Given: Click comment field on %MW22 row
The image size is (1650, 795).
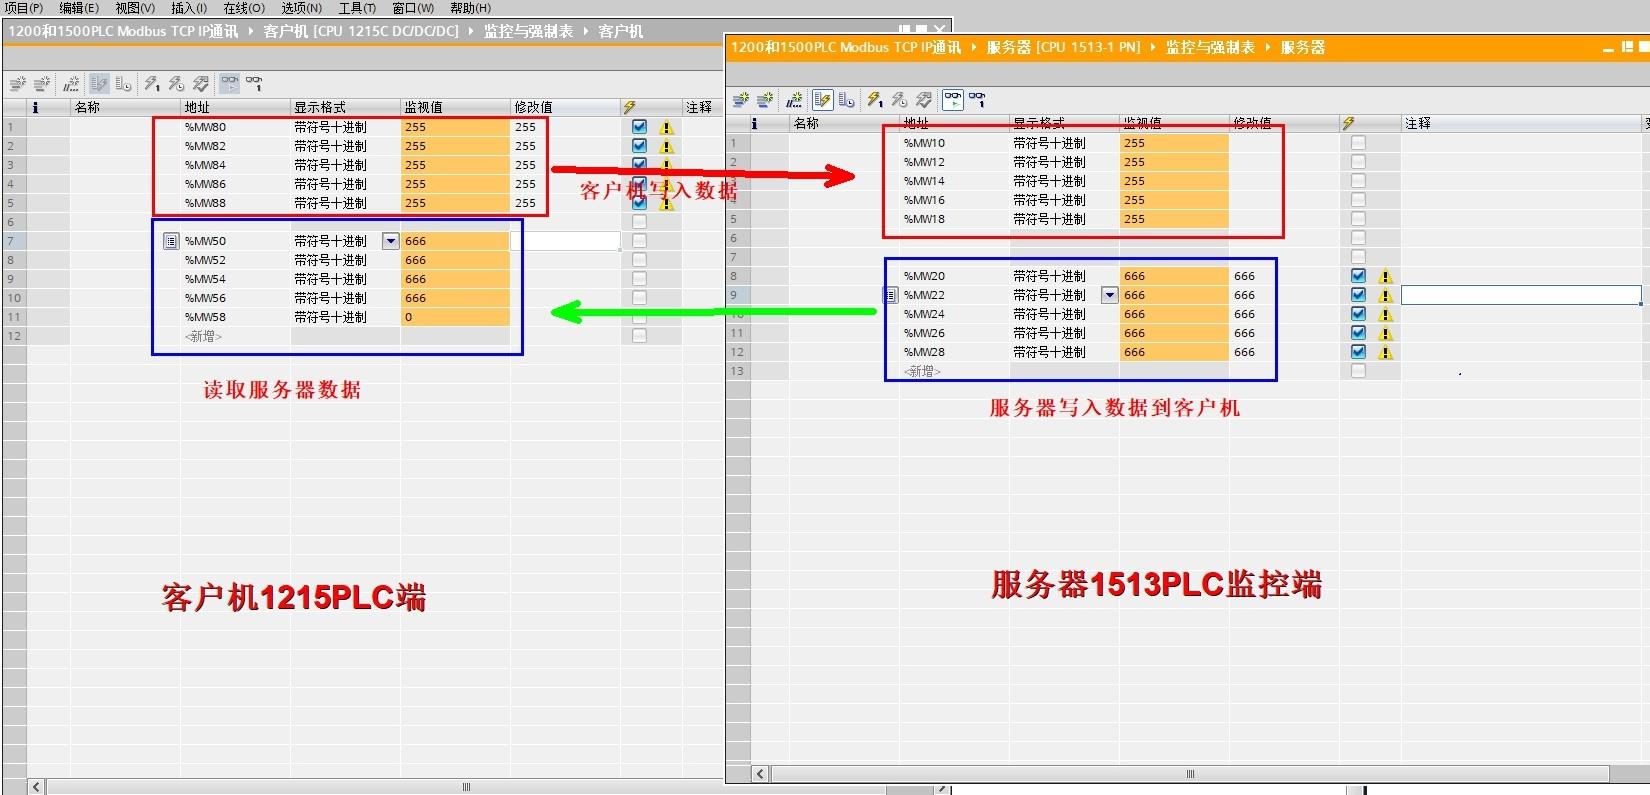Looking at the screenshot, I should pos(1521,295).
